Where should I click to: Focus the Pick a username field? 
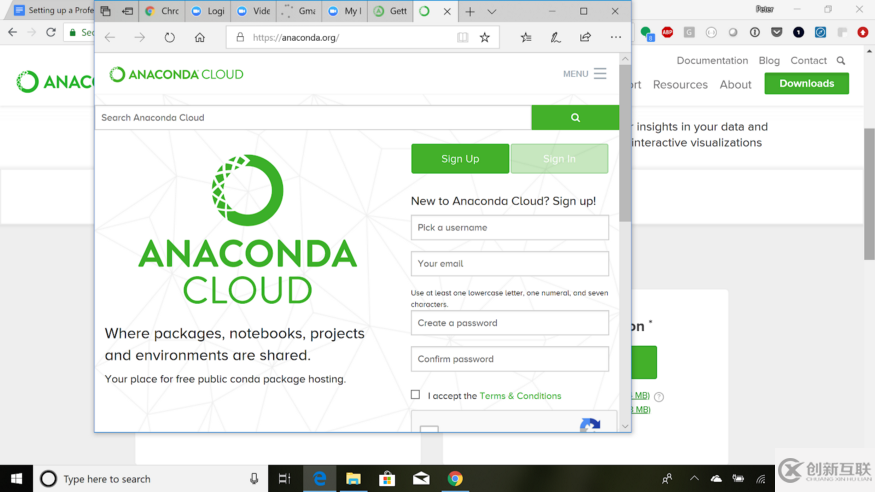coord(509,228)
